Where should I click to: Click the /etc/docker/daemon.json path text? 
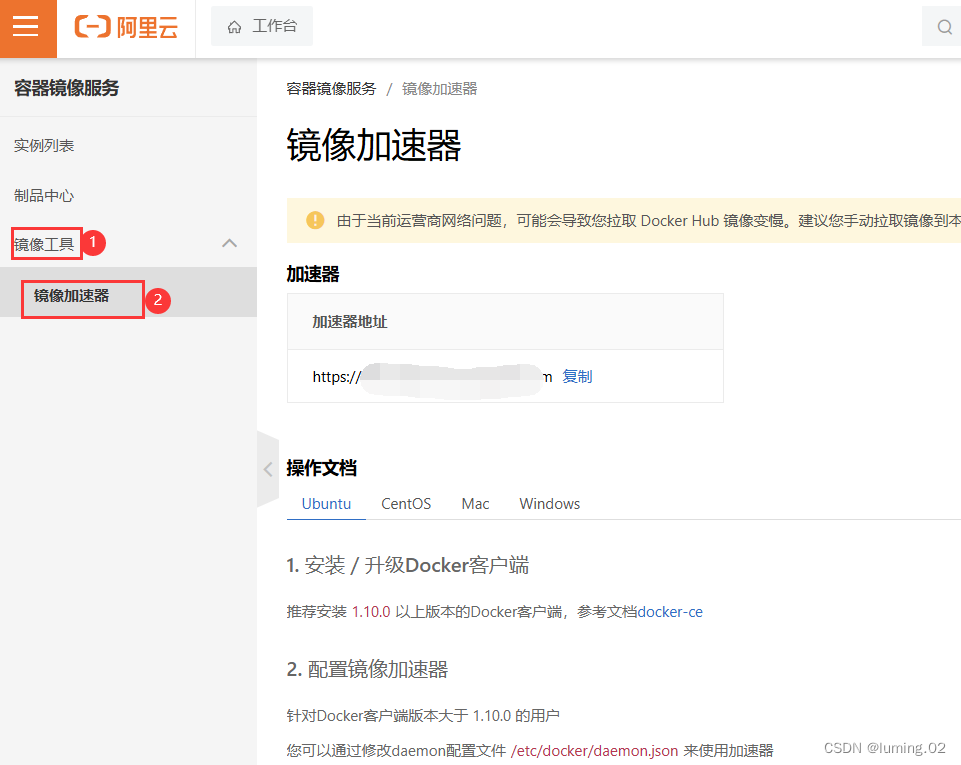(594, 751)
